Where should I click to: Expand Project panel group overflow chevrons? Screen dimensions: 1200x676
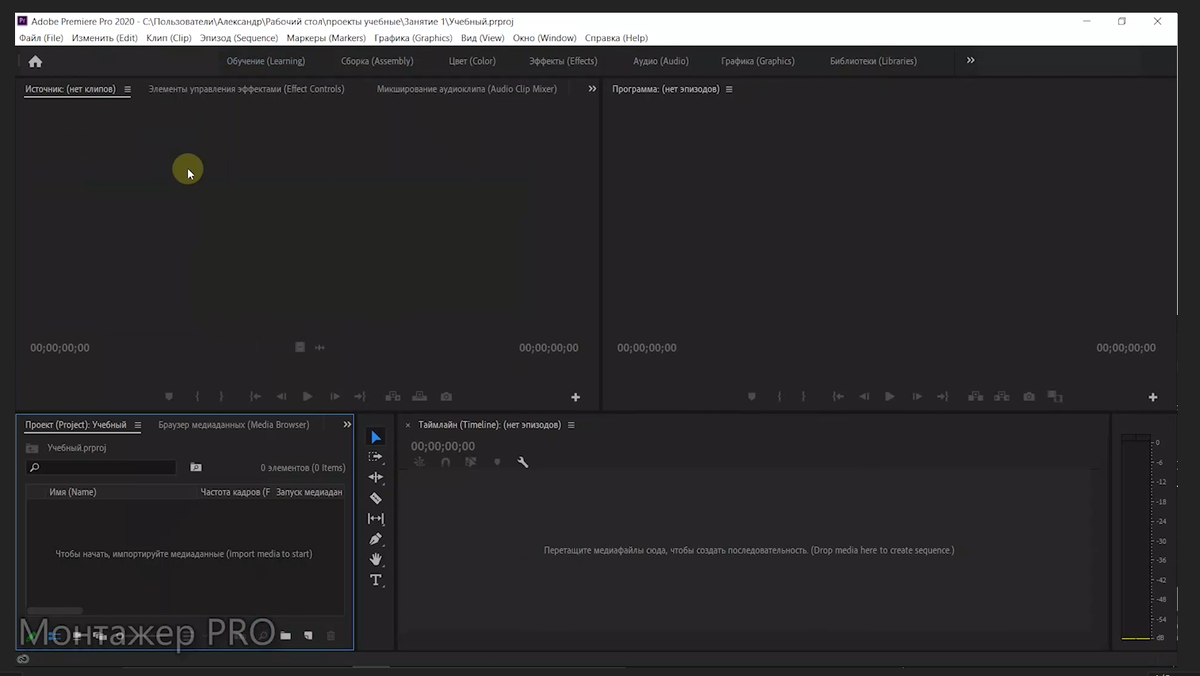[x=347, y=425]
